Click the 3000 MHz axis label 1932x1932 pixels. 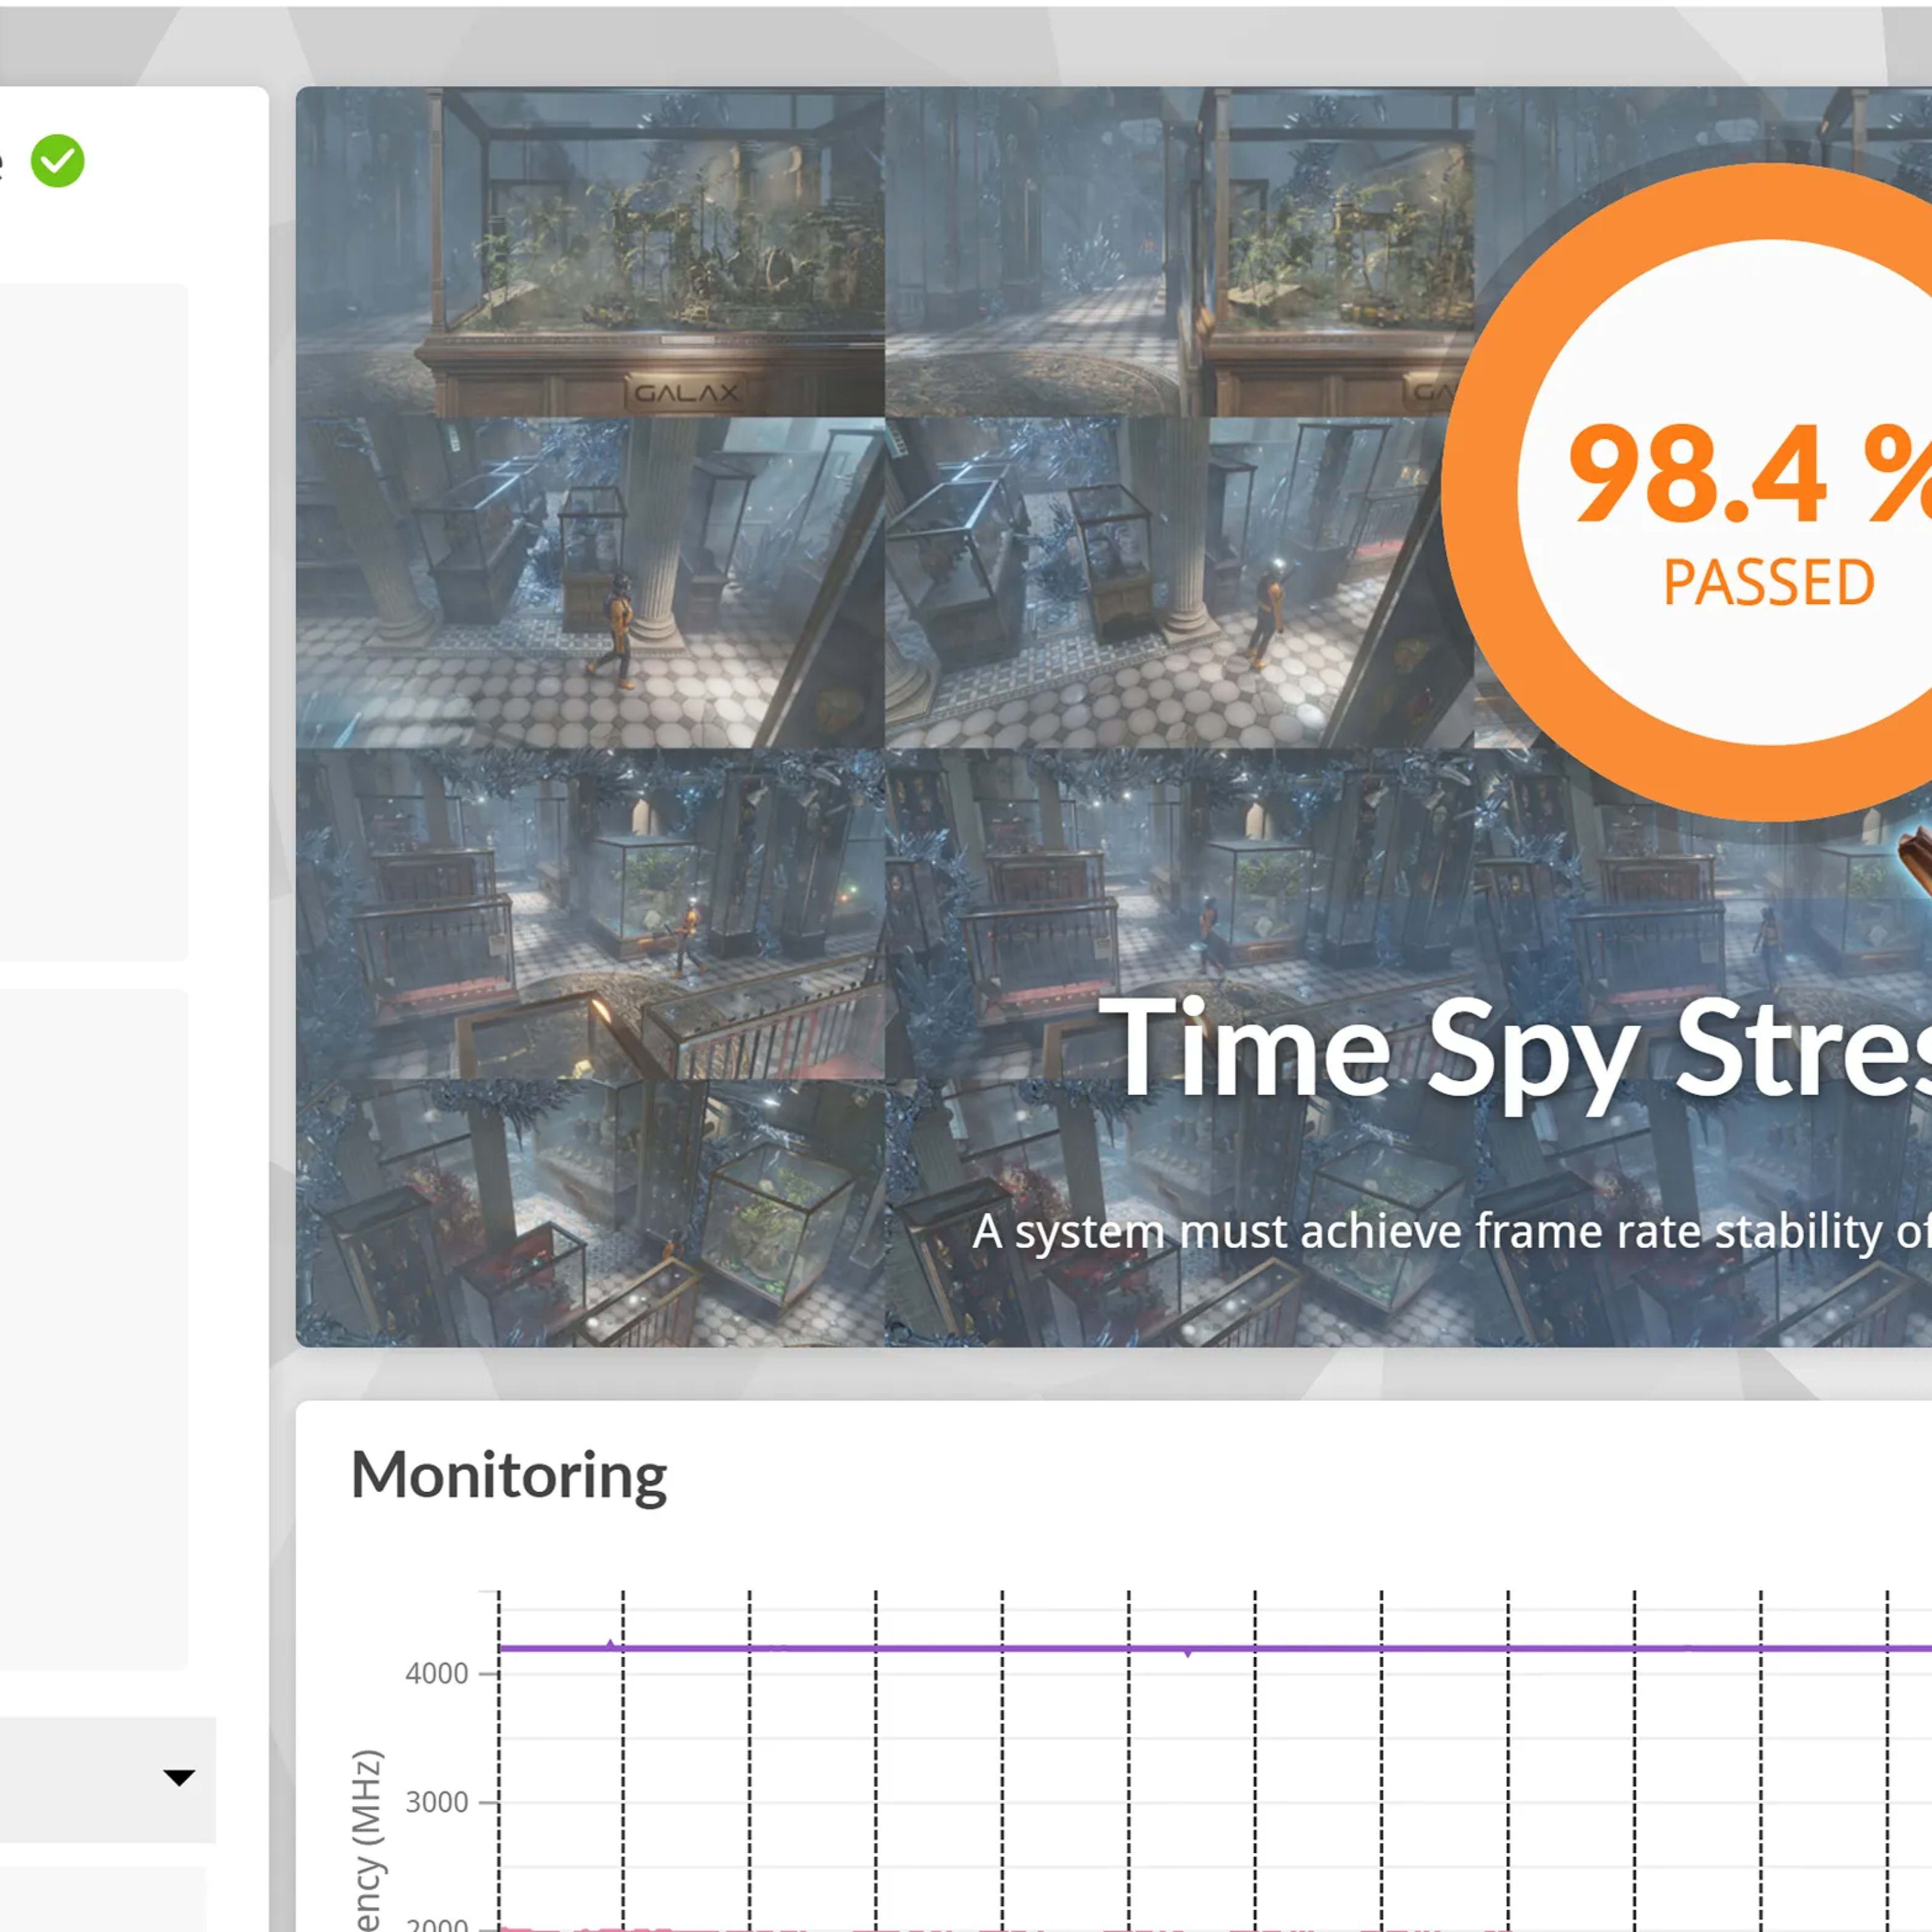pos(437,1802)
